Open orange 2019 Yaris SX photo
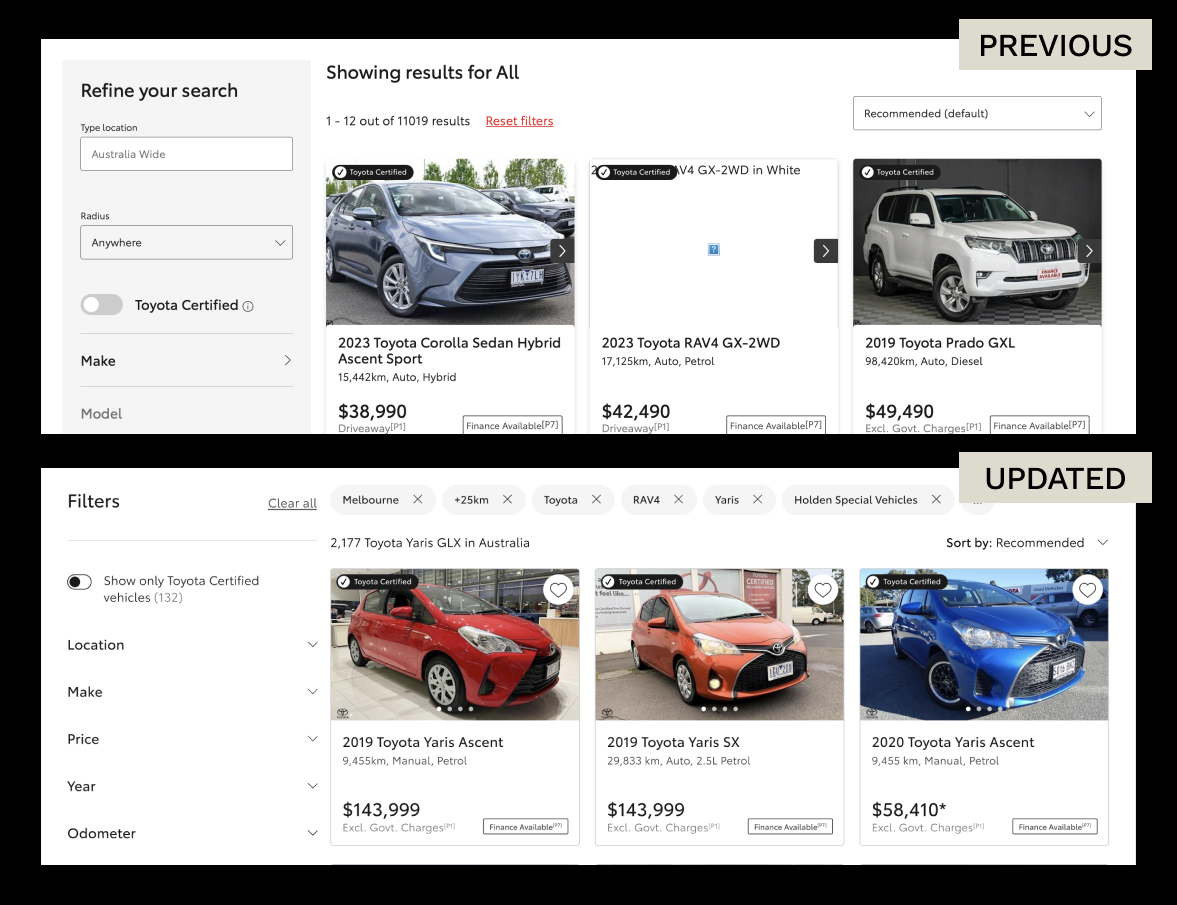This screenshot has height=905, width=1177. [x=719, y=645]
